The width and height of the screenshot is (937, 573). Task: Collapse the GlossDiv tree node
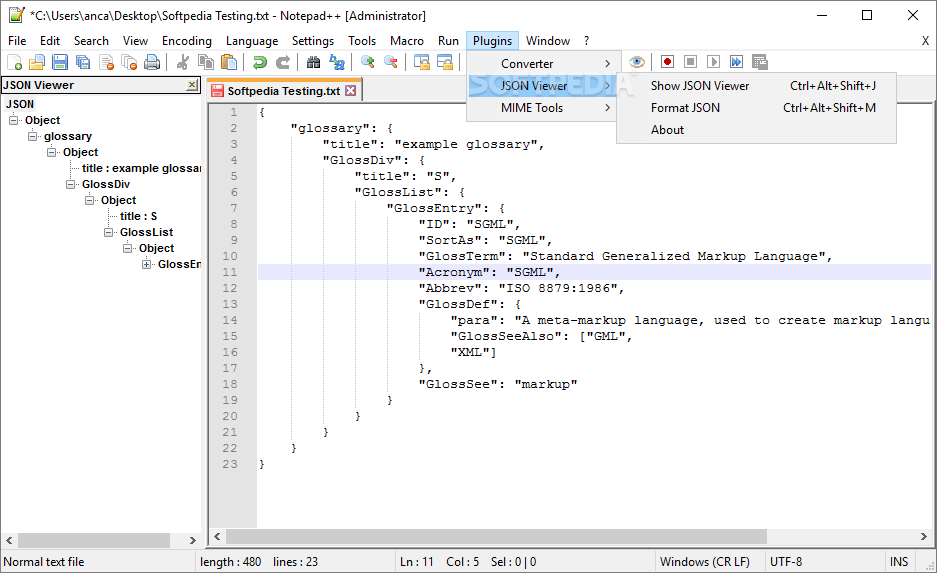pyautogui.click(x=71, y=184)
